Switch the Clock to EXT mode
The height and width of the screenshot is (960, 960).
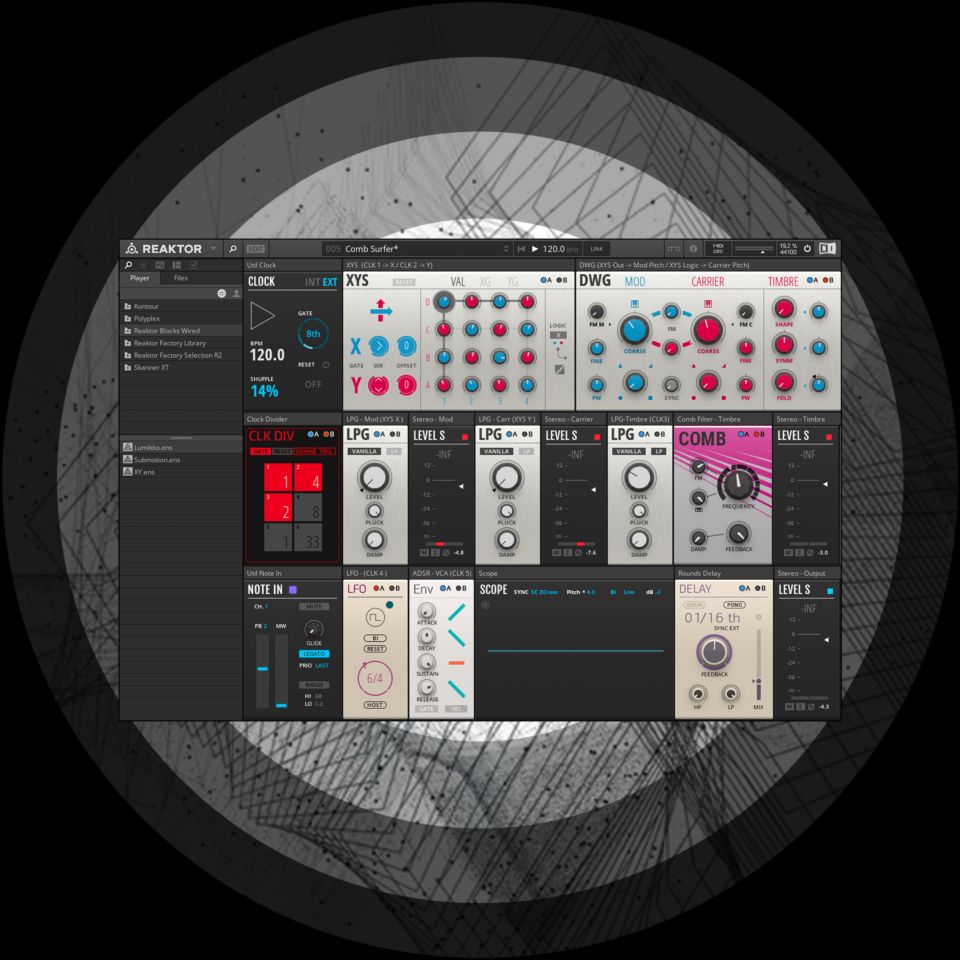pyautogui.click(x=330, y=282)
